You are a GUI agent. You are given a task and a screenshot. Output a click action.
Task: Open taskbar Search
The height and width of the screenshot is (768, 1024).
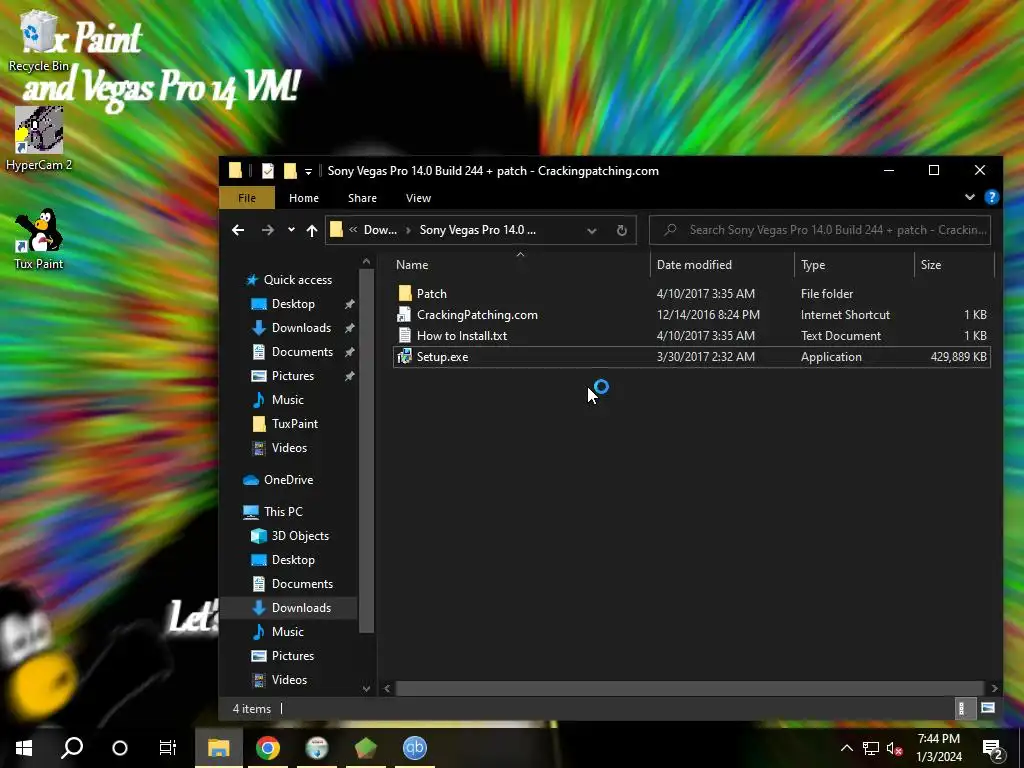click(72, 748)
